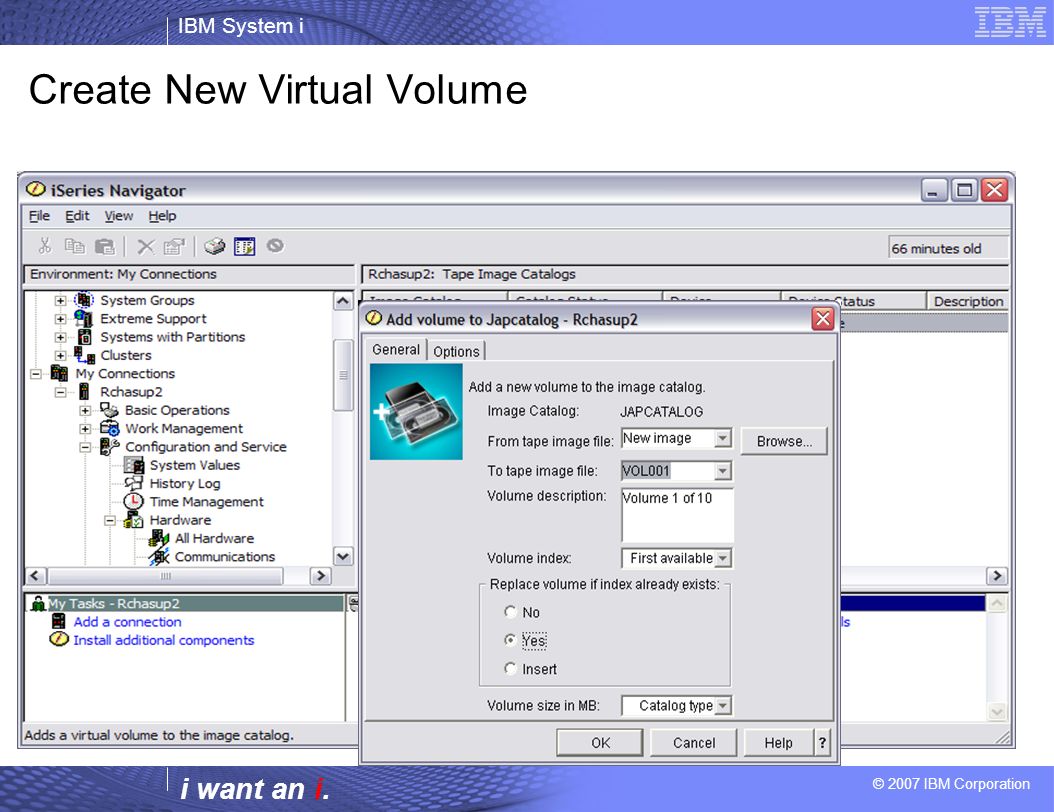
Task: Select the Insert radio button
Action: pos(510,668)
